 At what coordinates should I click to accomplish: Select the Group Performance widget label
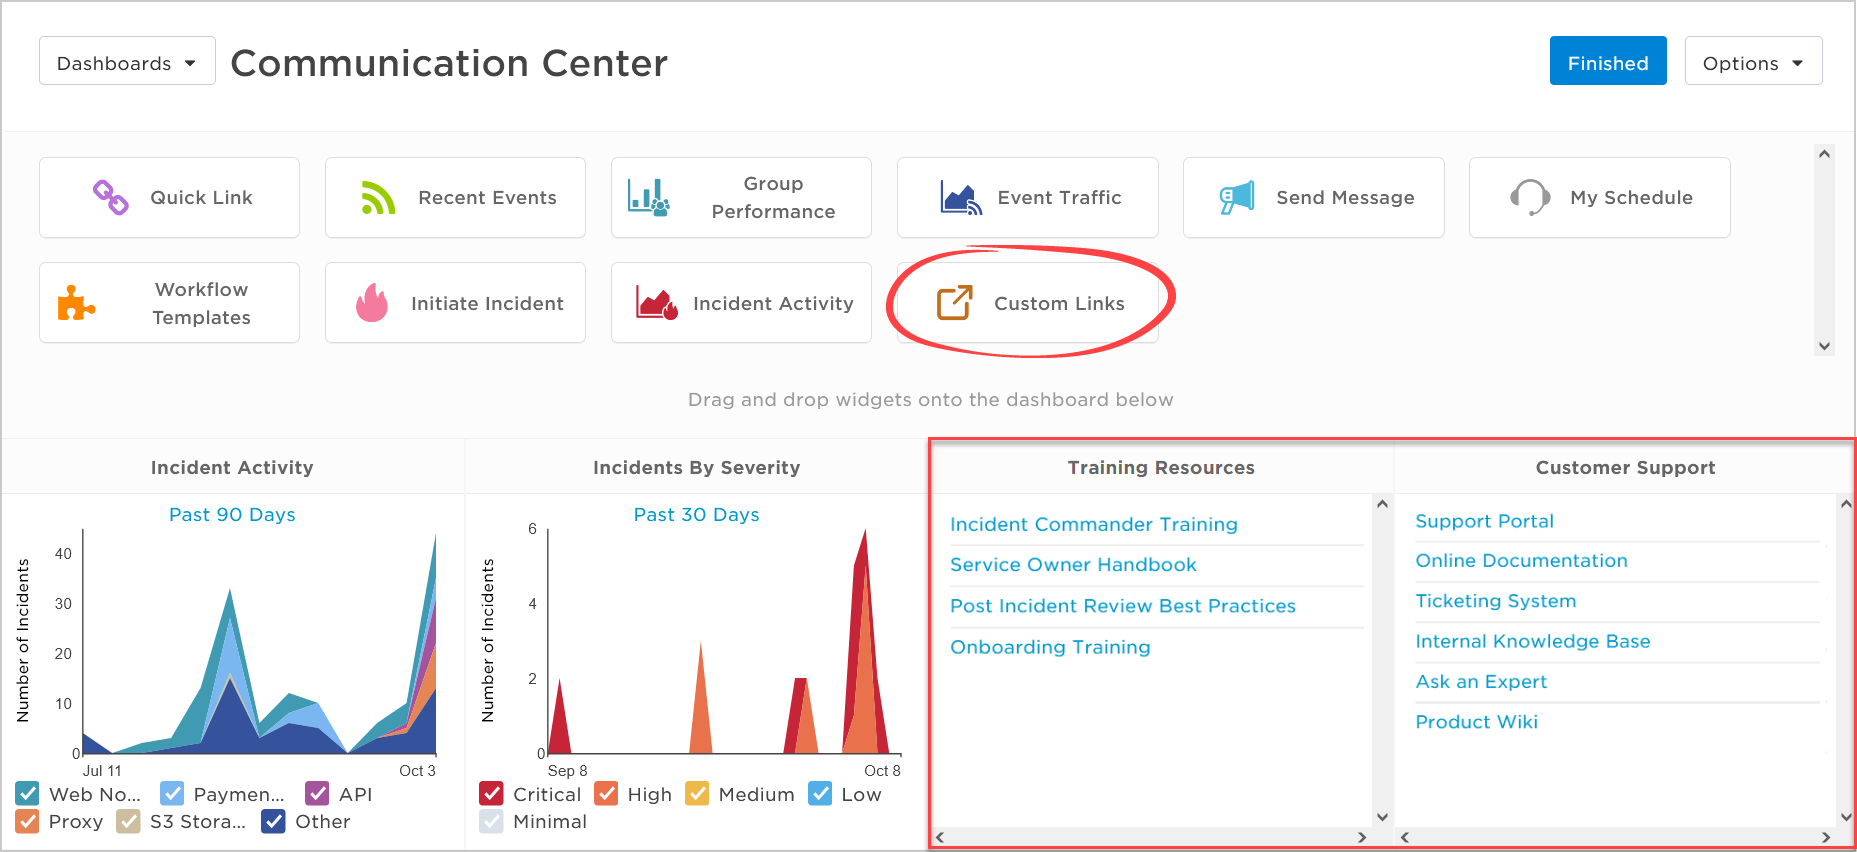pyautogui.click(x=773, y=198)
